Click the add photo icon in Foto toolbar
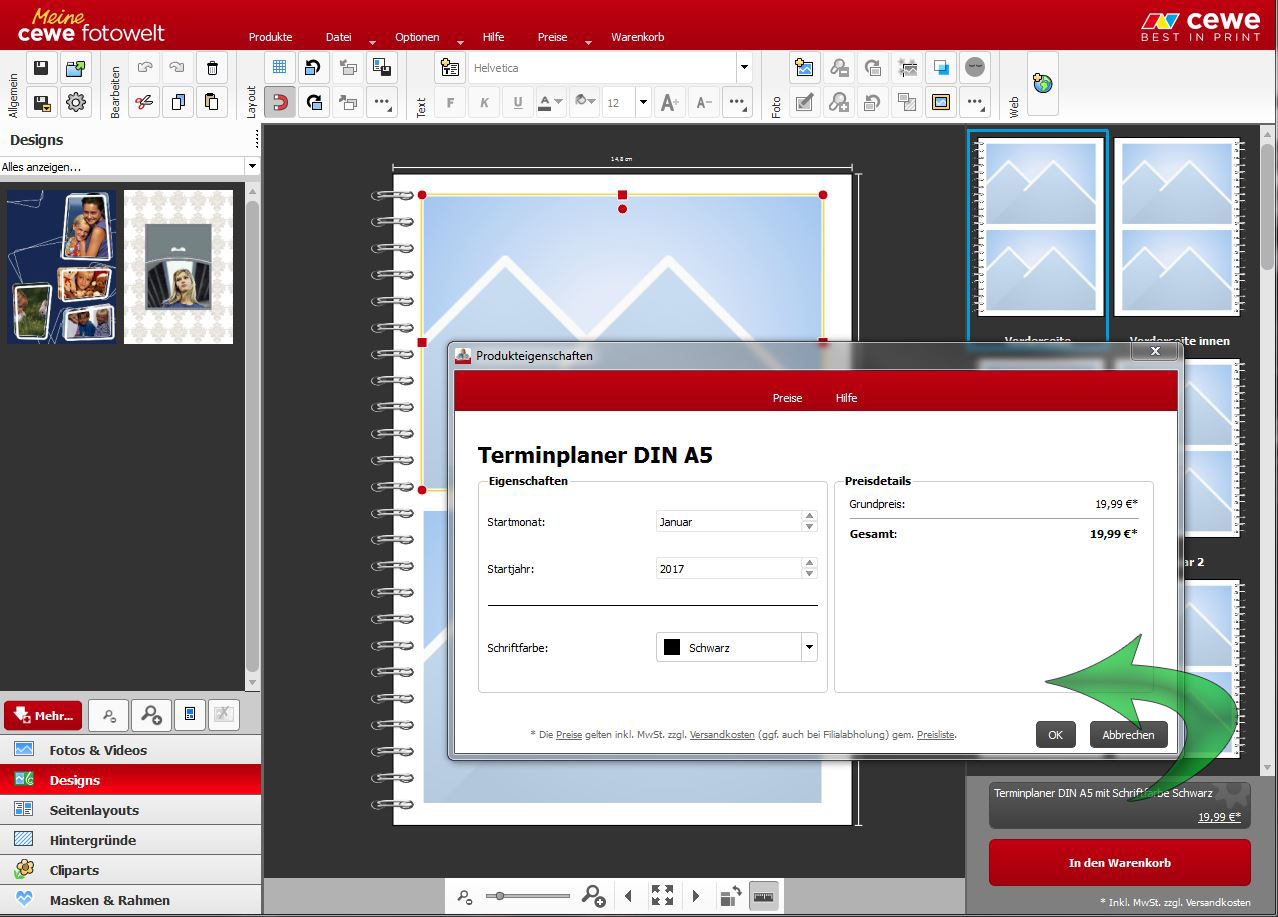The image size is (1278, 917). (805, 68)
